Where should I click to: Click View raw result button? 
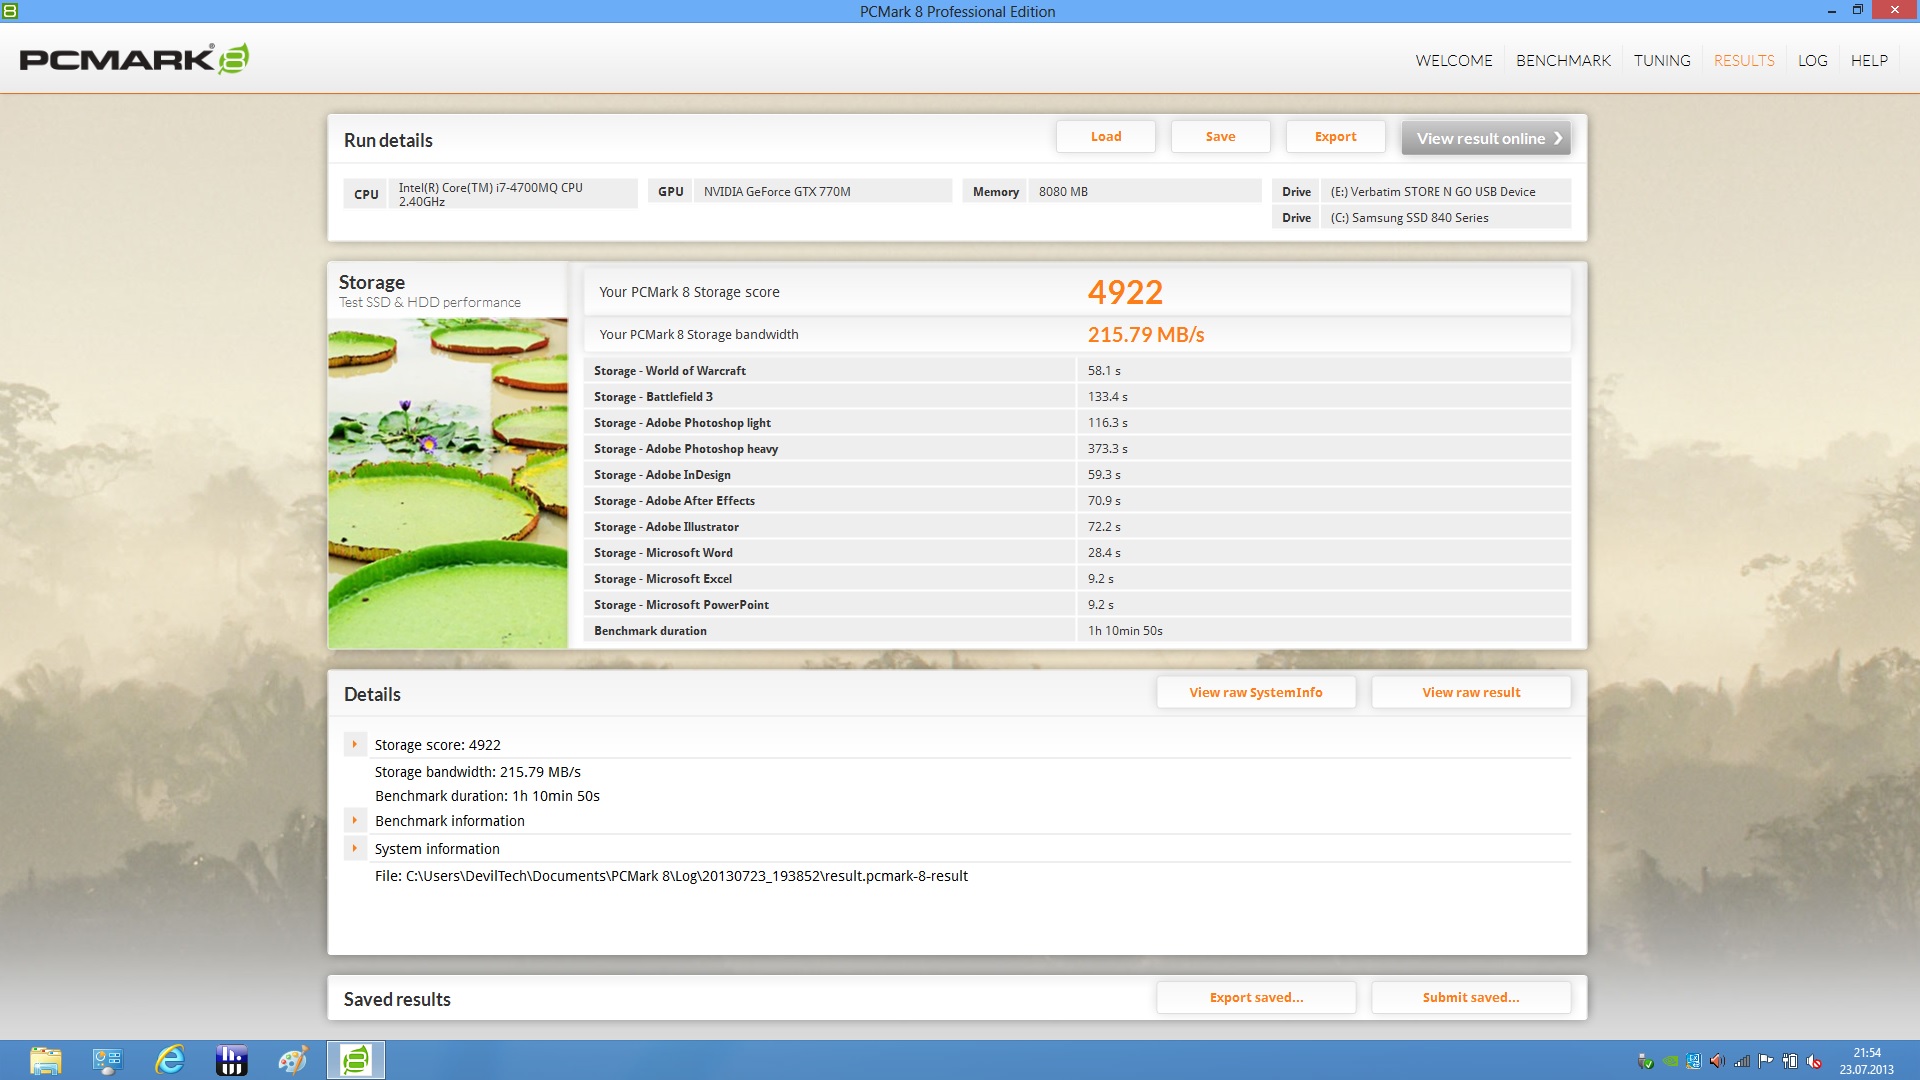coord(1471,692)
